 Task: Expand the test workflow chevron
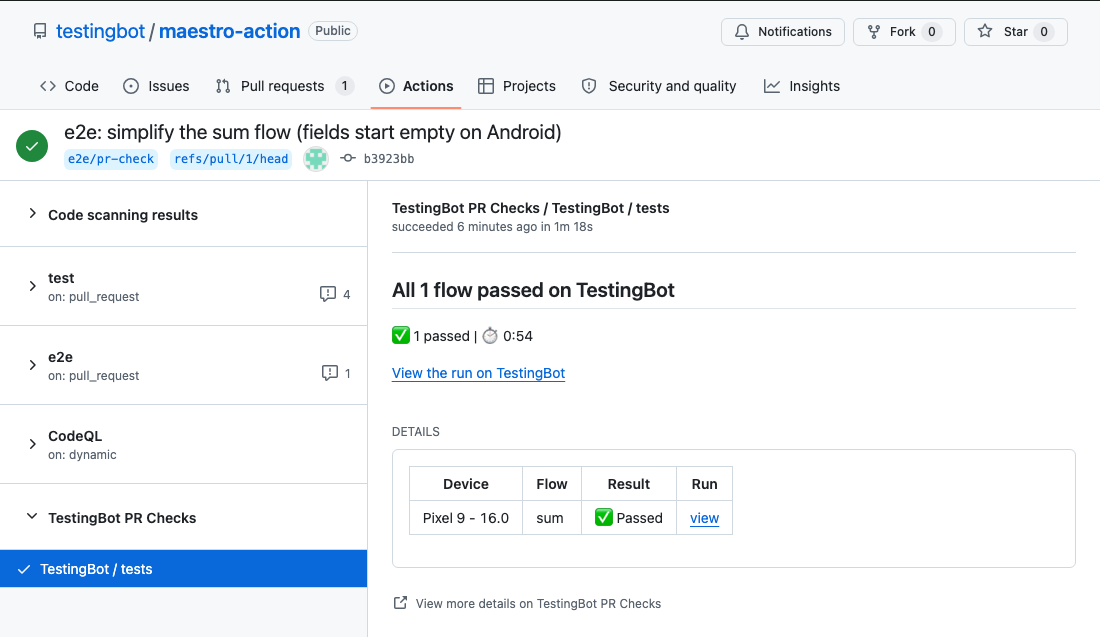click(32, 286)
